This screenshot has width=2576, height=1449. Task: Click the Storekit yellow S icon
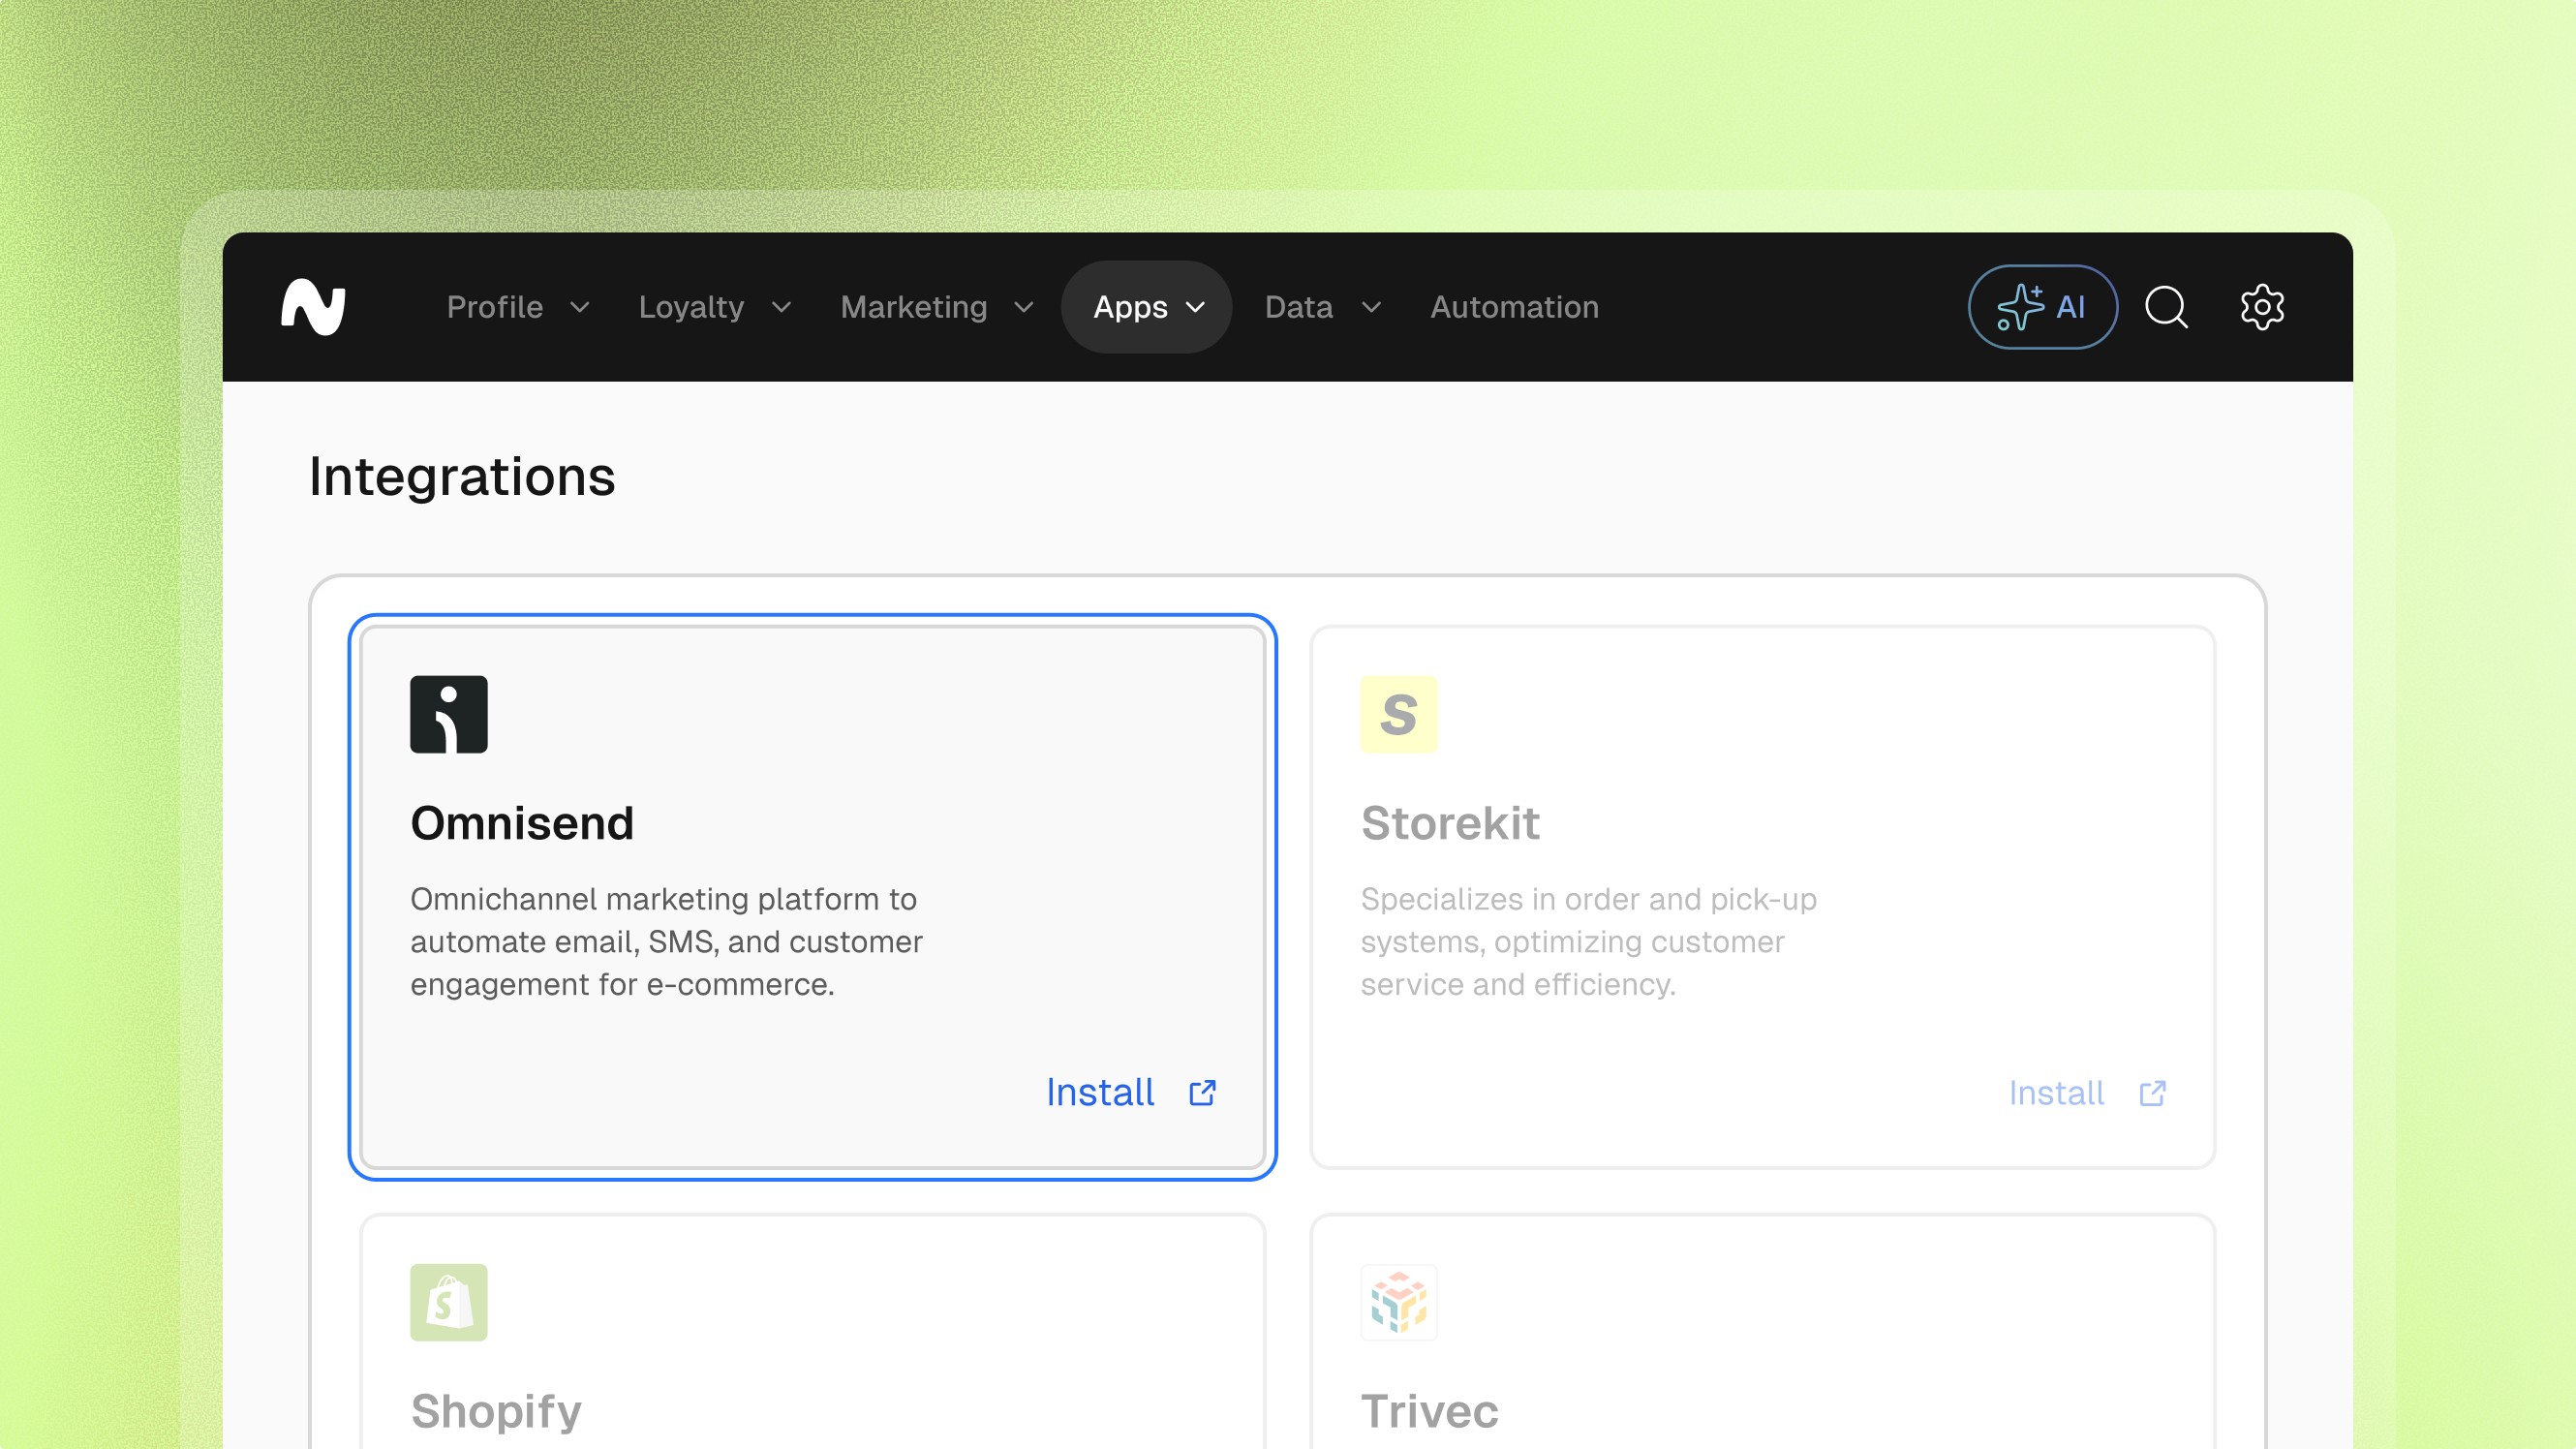tap(1398, 714)
